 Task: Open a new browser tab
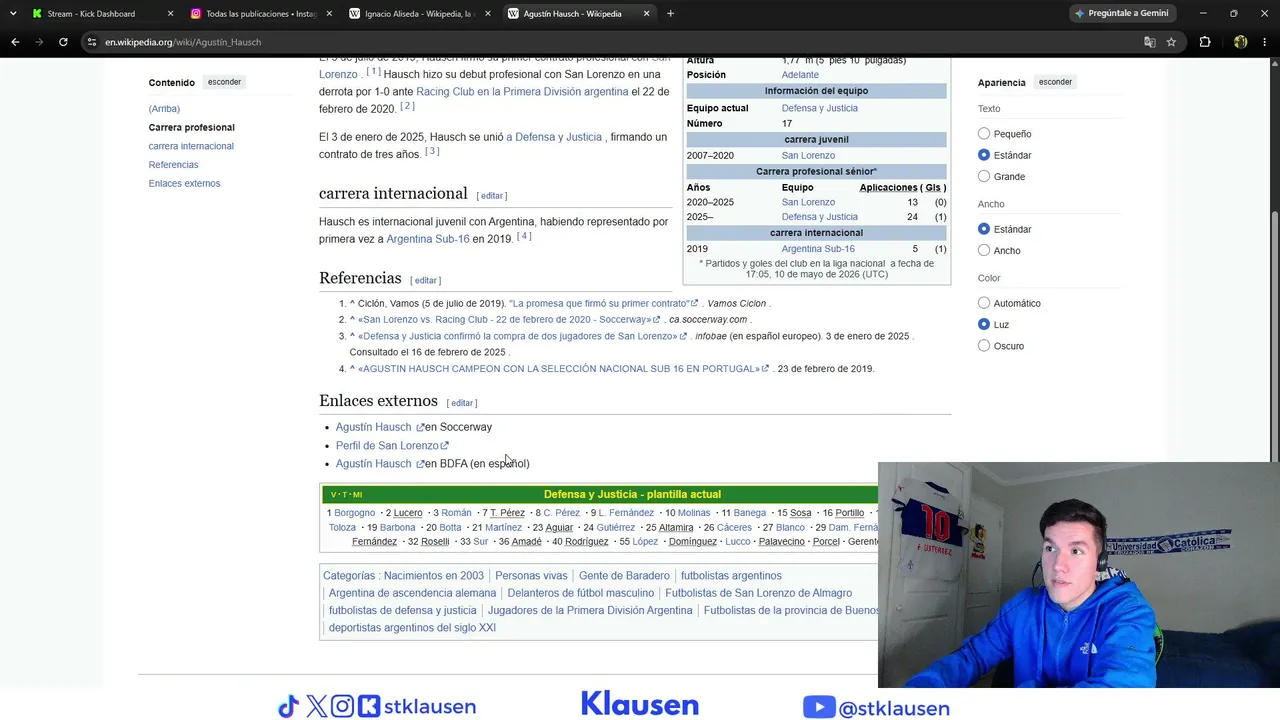tap(670, 13)
